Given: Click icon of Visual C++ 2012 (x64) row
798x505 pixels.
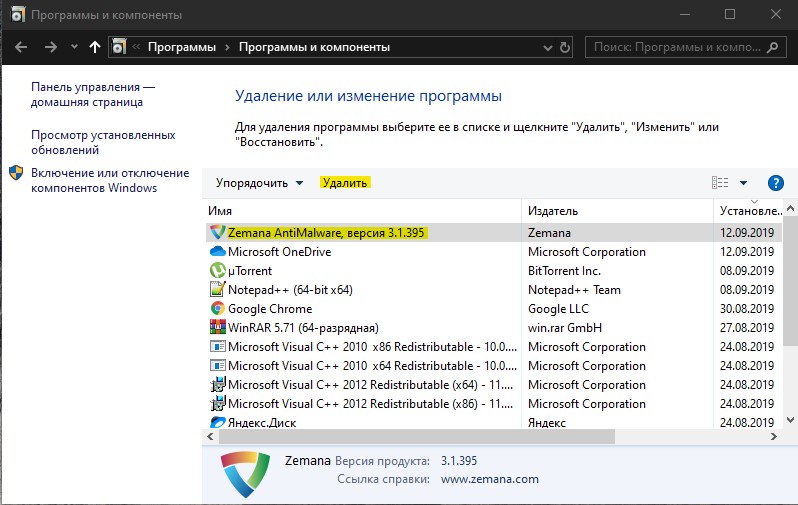Looking at the screenshot, I should point(218,384).
